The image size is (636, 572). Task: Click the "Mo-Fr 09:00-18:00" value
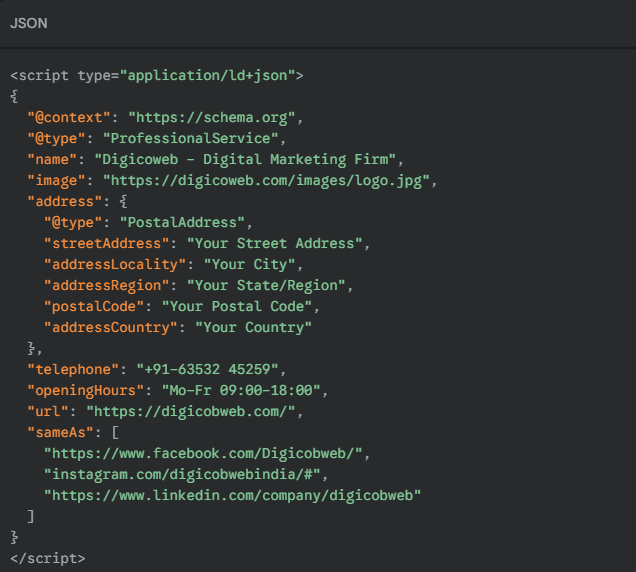[241, 390]
